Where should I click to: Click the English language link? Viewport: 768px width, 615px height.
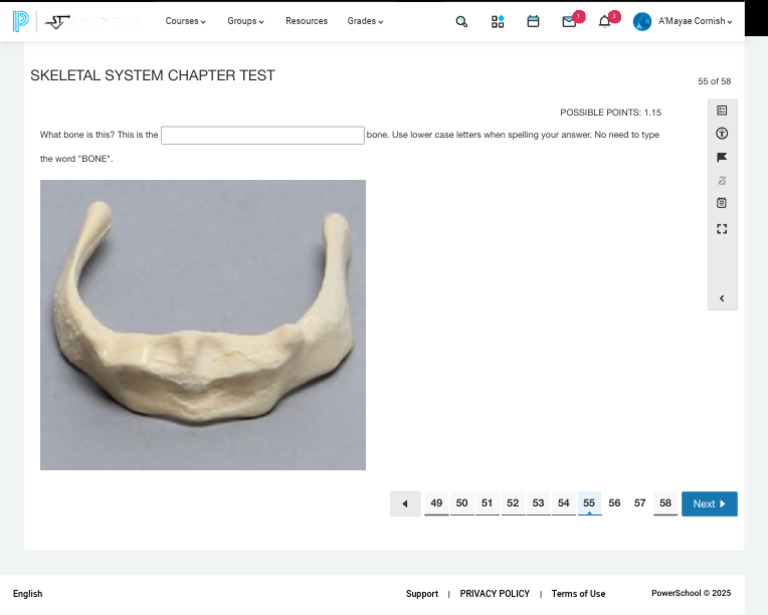pos(28,594)
